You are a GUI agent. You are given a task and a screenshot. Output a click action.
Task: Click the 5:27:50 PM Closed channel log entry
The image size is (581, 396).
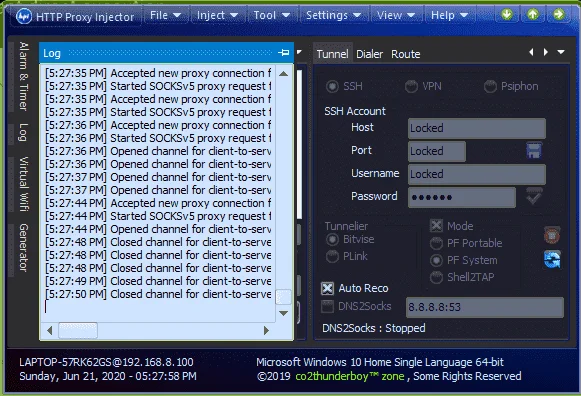point(158,294)
